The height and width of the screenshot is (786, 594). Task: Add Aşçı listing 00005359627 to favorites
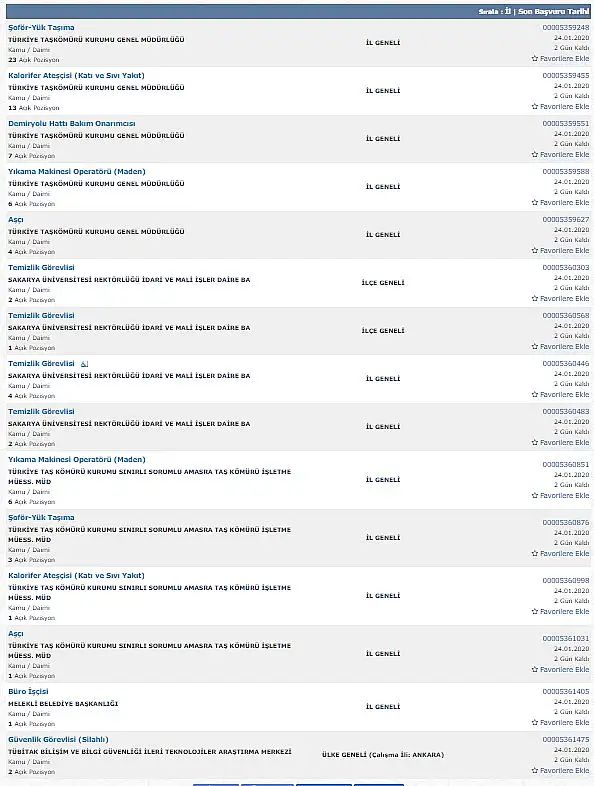560,251
